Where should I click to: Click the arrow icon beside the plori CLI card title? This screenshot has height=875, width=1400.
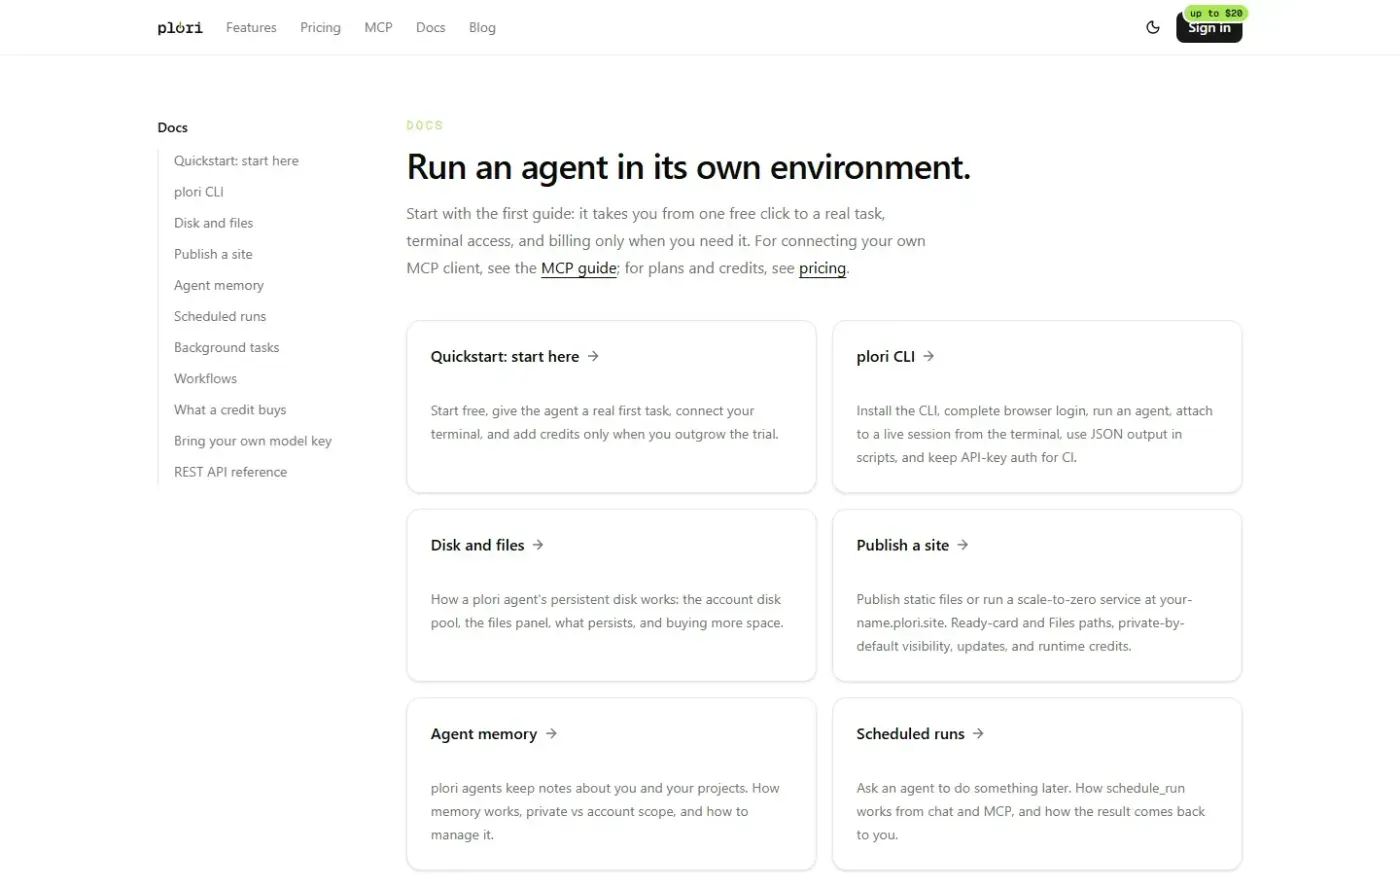[x=928, y=356]
